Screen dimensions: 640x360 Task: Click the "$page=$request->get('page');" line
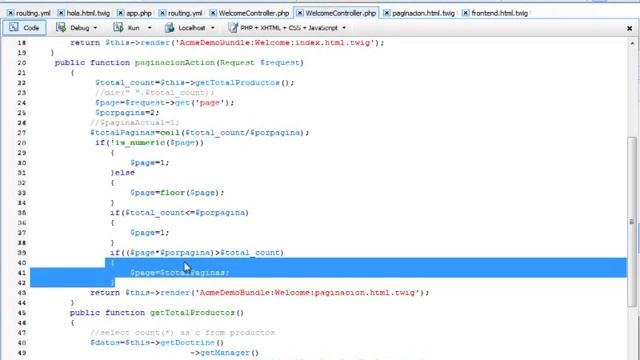[x=165, y=102]
